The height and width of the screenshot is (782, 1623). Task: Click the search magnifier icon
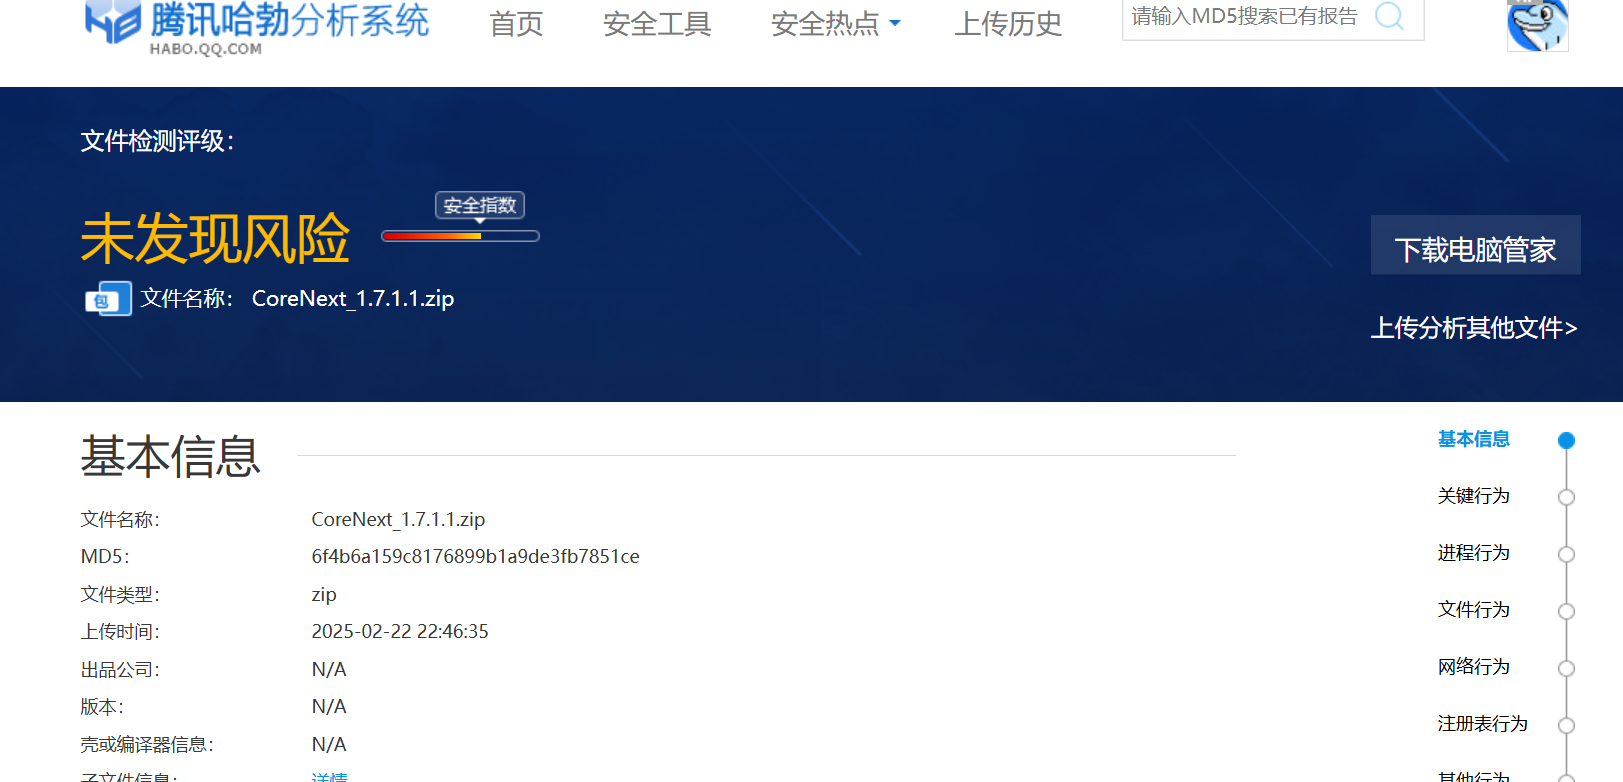click(x=1389, y=16)
